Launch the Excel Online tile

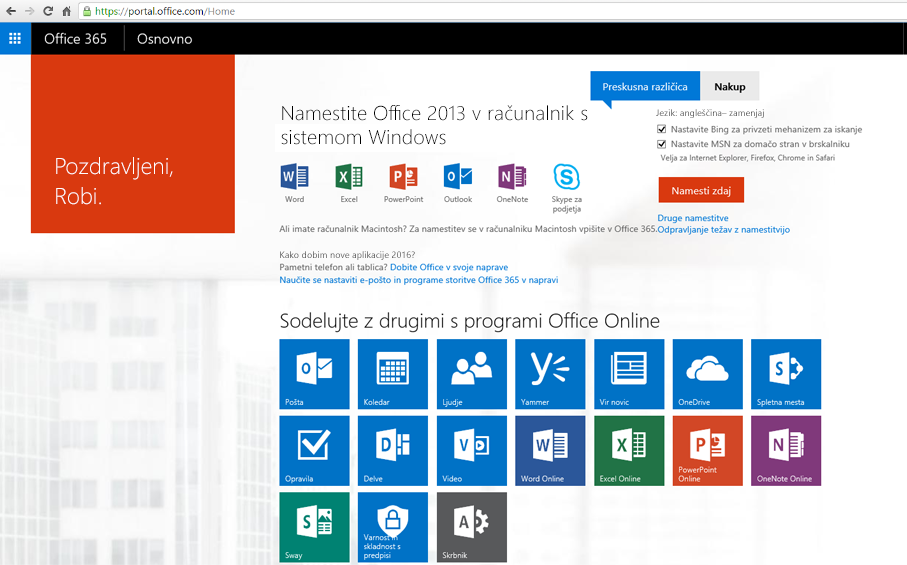(629, 450)
